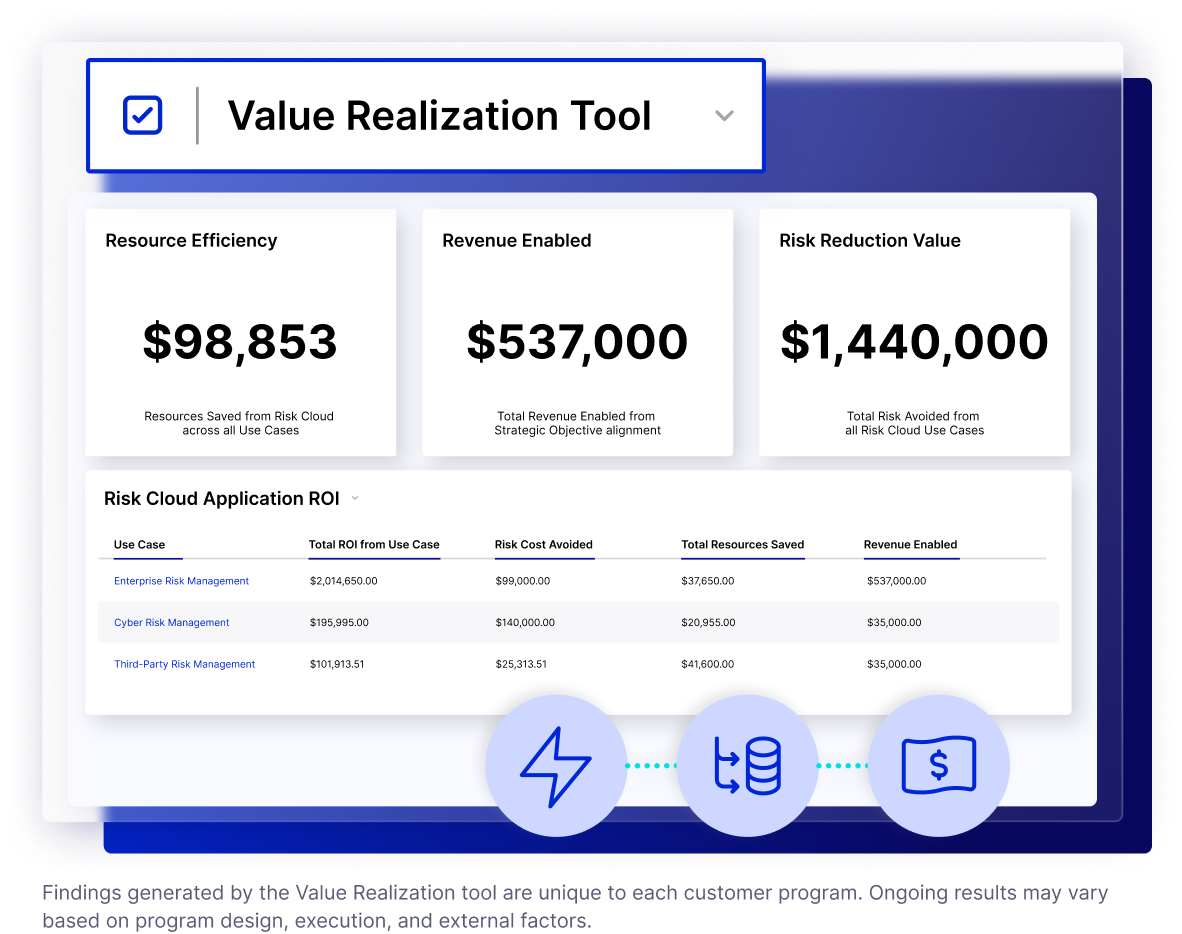Click the Resource Efficiency card title
1182x934 pixels.
191,240
